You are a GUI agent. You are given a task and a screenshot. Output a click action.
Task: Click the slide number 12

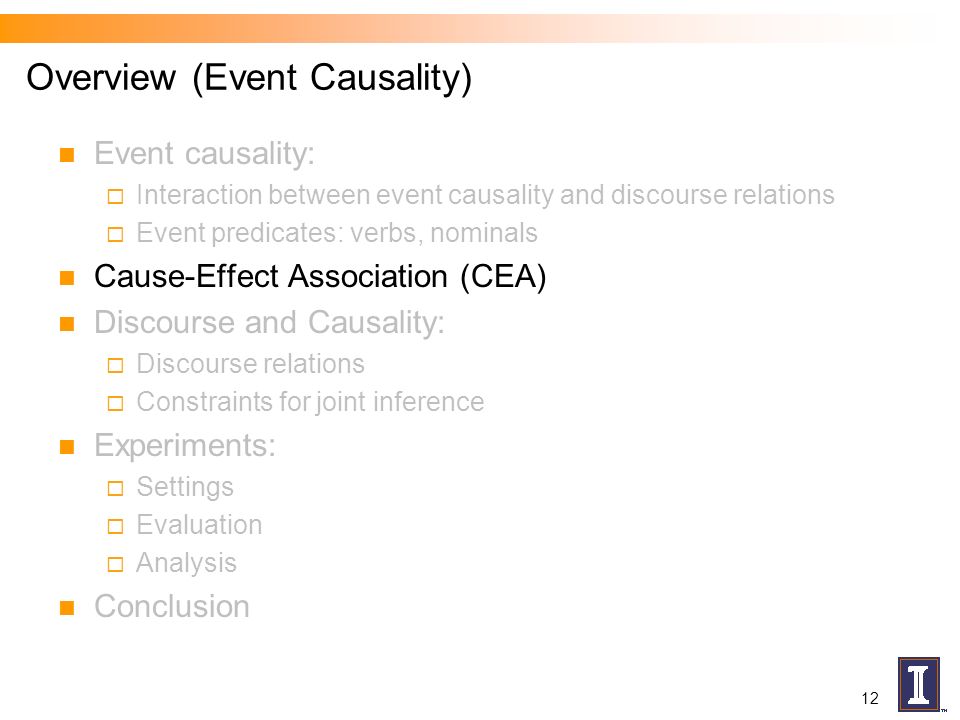(x=869, y=699)
